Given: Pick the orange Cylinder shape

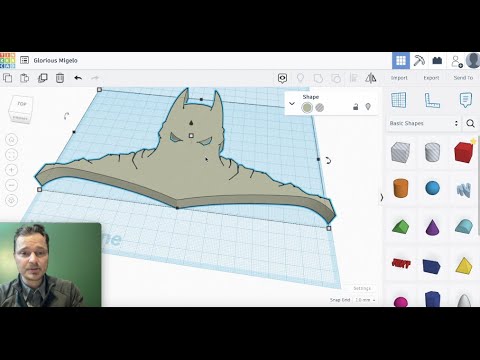Looking at the screenshot, I should (x=400, y=188).
